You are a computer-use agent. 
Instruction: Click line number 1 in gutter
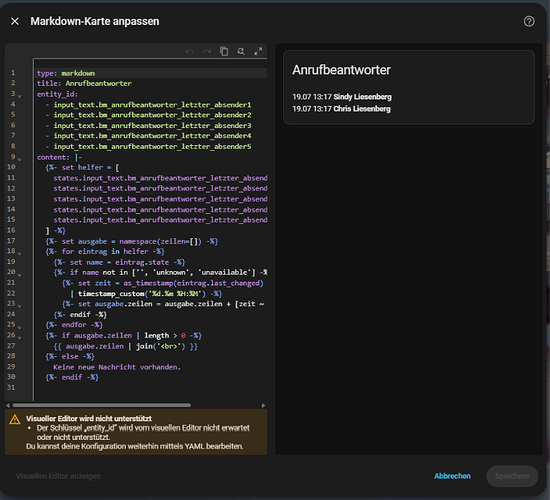[13, 73]
